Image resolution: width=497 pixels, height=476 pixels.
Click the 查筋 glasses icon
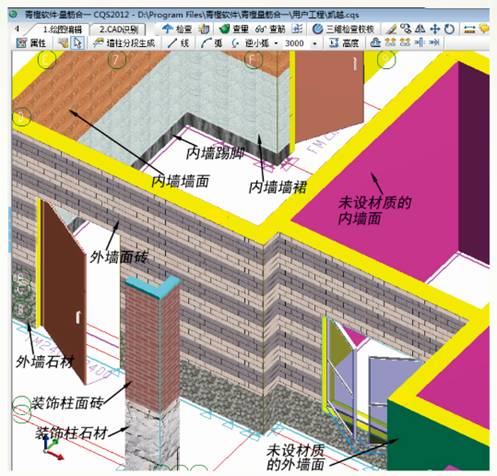(260, 29)
